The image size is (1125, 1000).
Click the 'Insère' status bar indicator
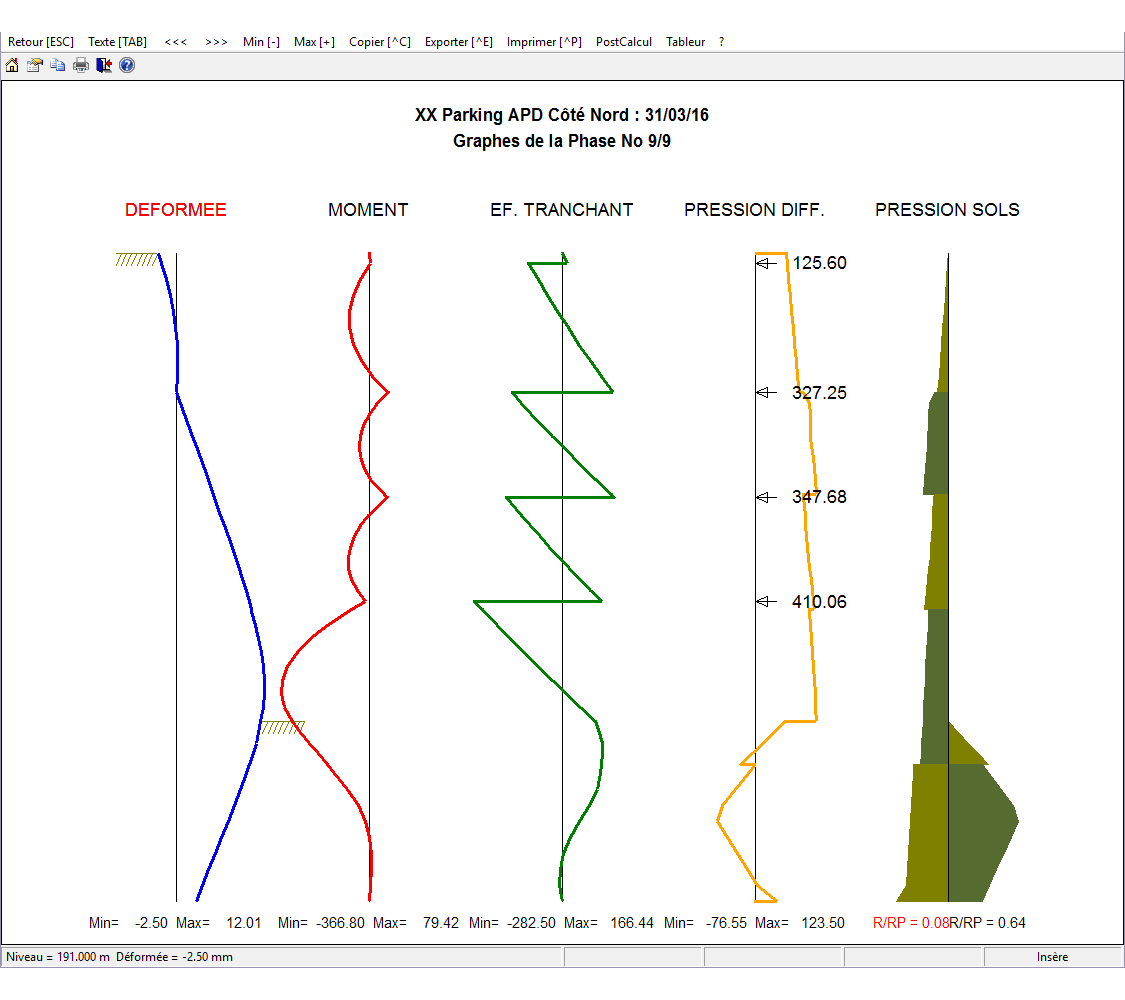[x=1052, y=957]
